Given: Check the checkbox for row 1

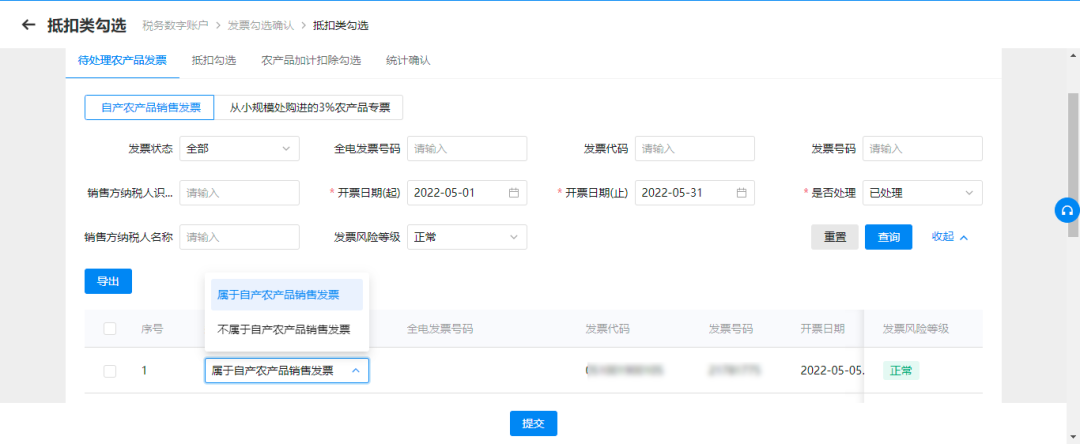Looking at the screenshot, I should pos(110,371).
